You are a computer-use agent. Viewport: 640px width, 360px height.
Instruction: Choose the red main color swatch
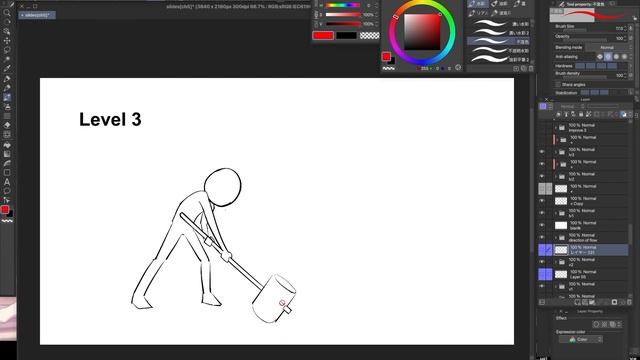323,36
